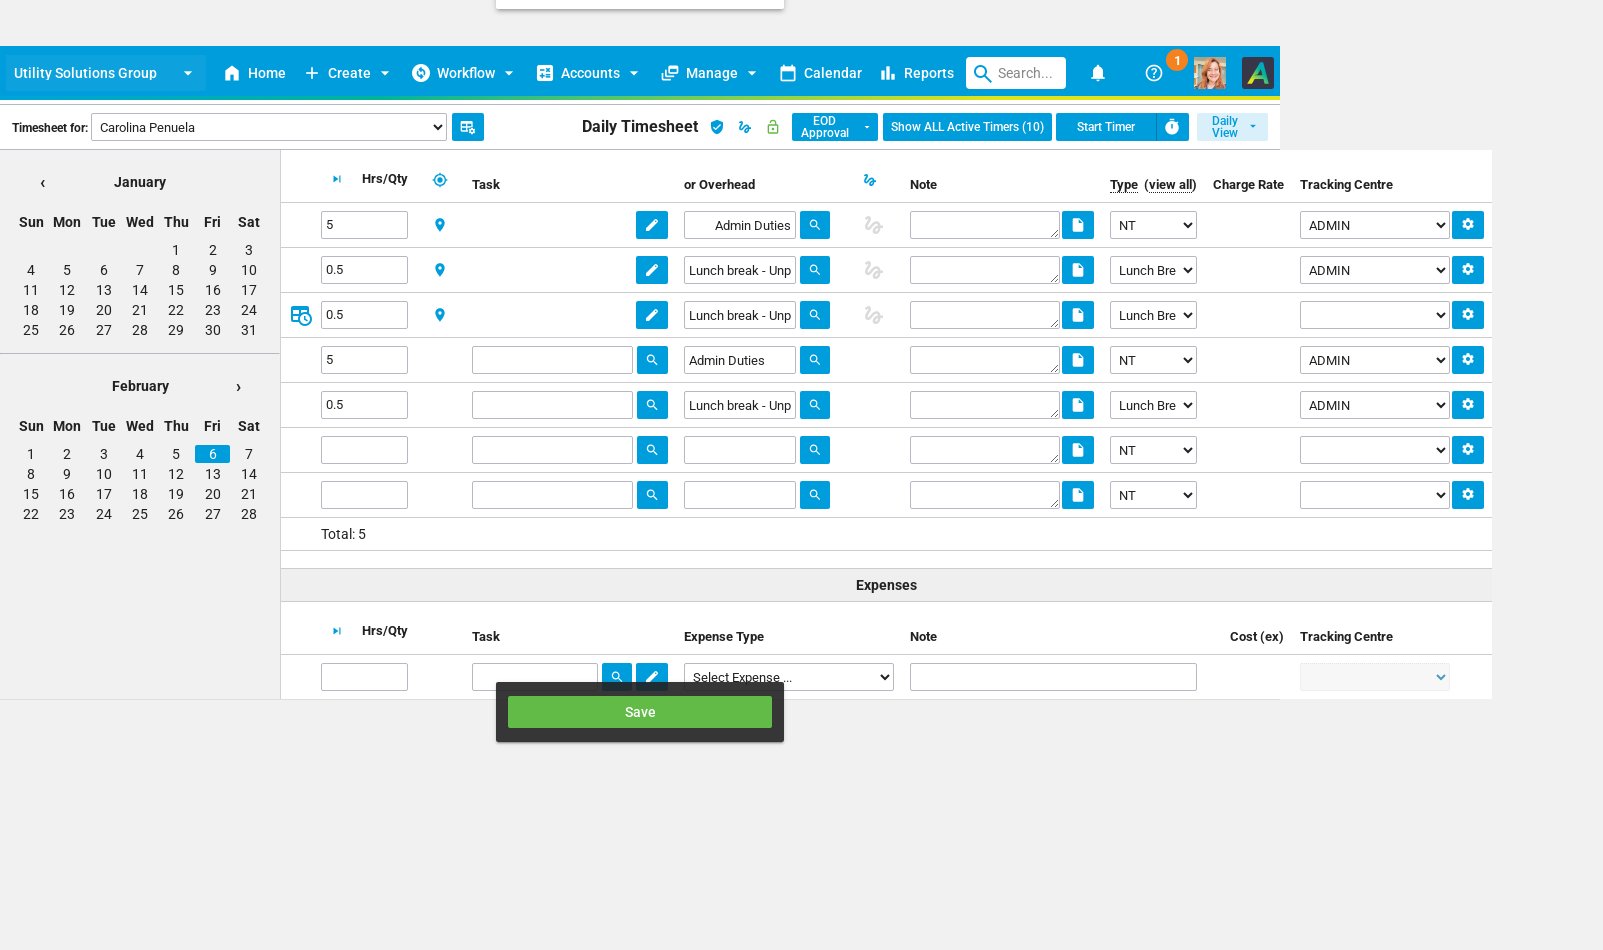Click the location pin icon in third row
Screen dimensions: 1603x950
[440, 315]
